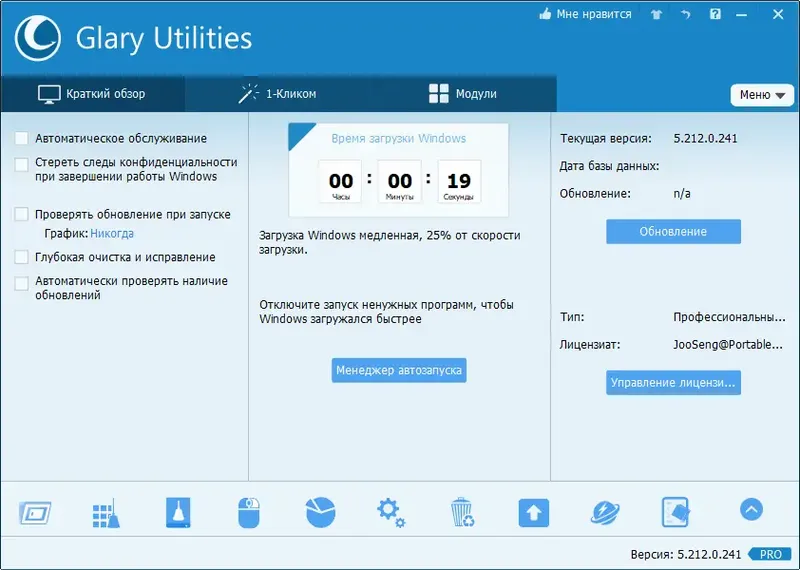Close the Glary Utilities window
The image size is (800, 570).
778,14
